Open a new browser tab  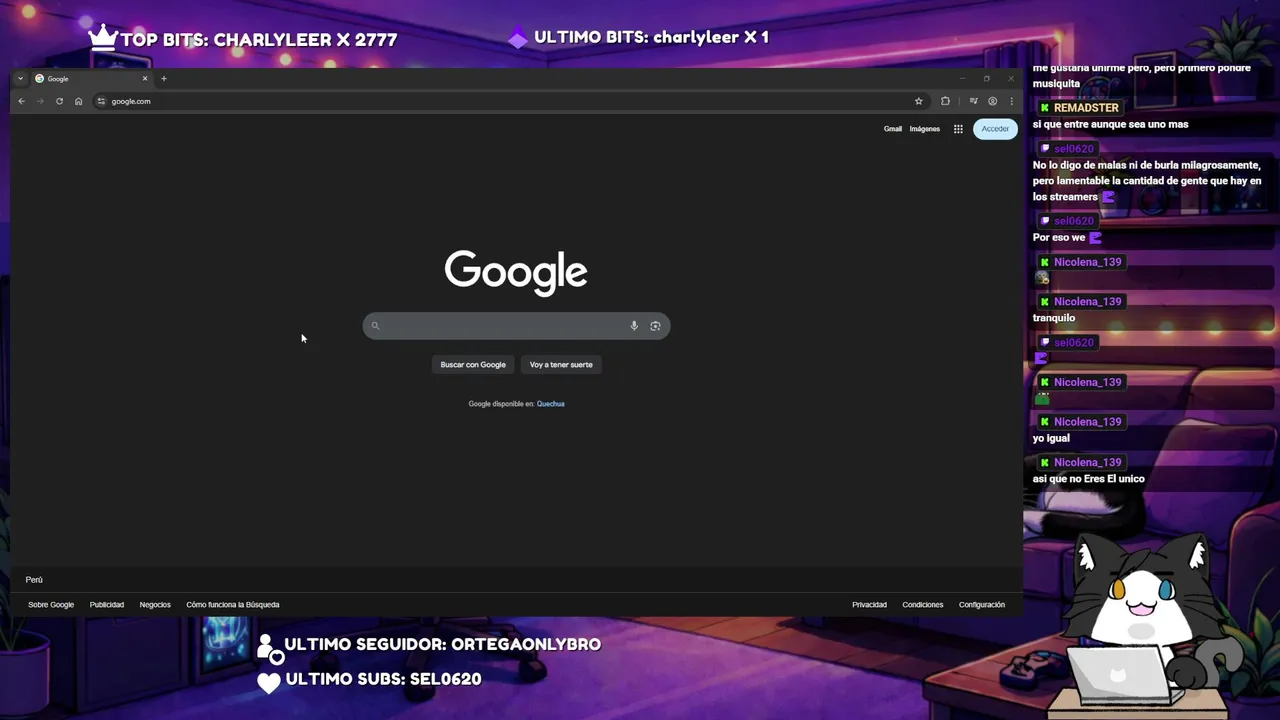tap(164, 78)
